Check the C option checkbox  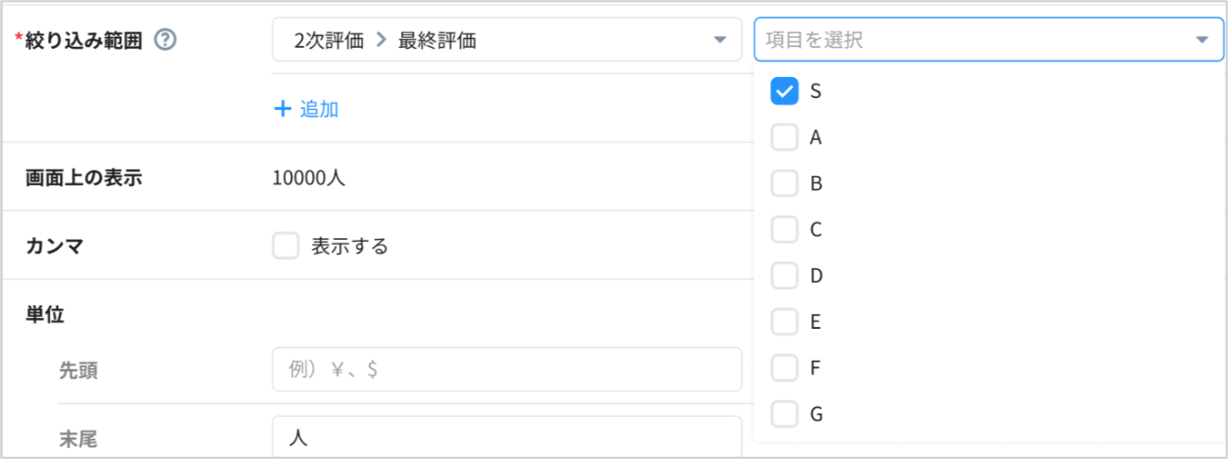point(785,230)
